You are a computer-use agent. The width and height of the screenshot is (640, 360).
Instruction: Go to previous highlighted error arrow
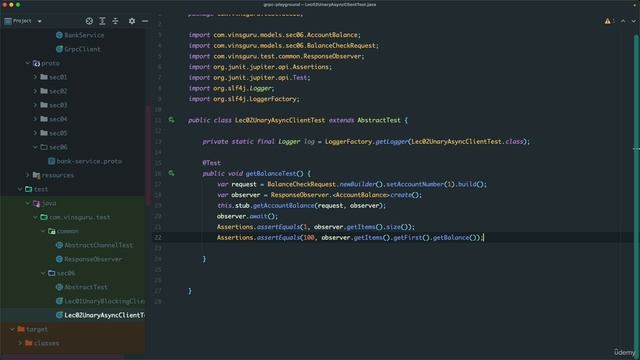point(623,21)
